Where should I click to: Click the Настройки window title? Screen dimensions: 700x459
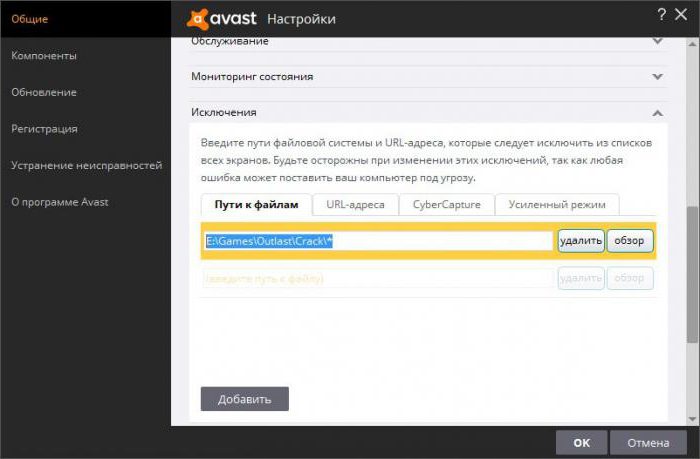(x=301, y=19)
